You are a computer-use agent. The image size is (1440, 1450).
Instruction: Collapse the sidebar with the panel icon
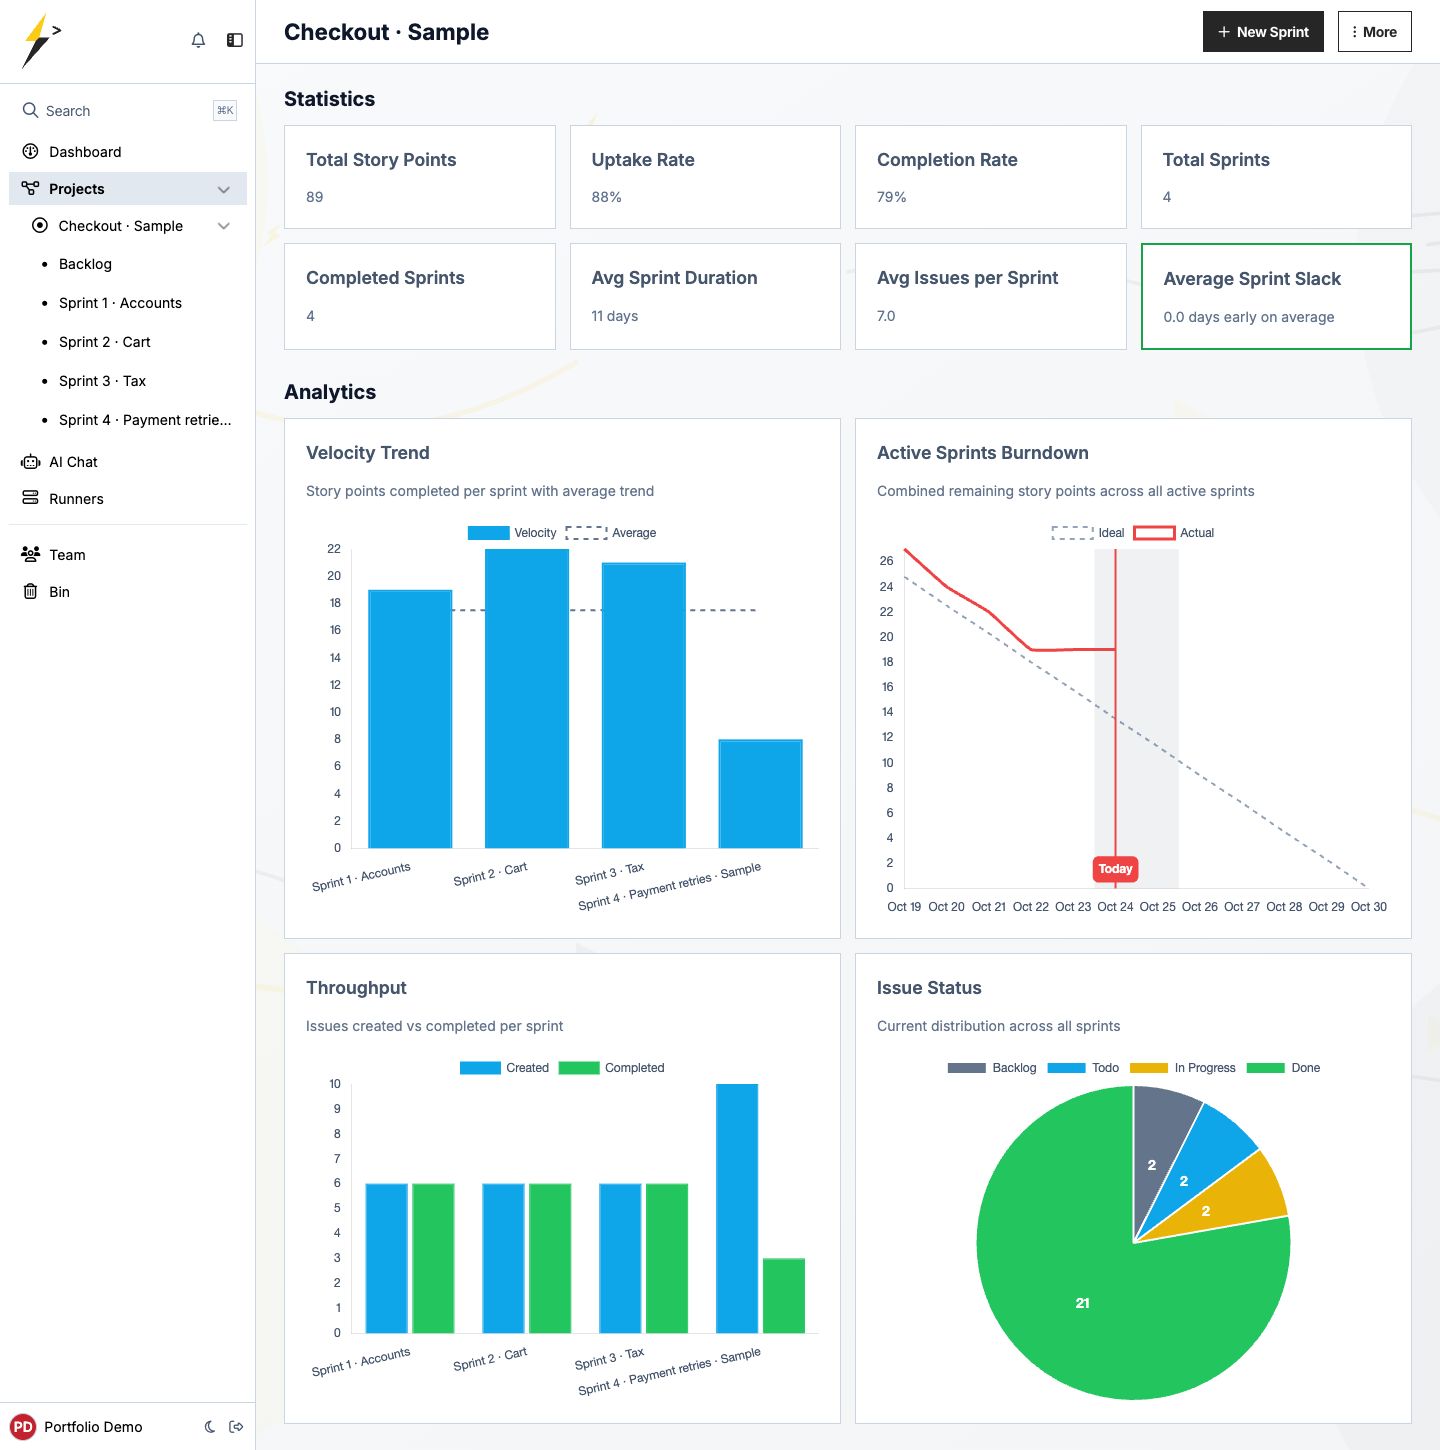tap(235, 40)
